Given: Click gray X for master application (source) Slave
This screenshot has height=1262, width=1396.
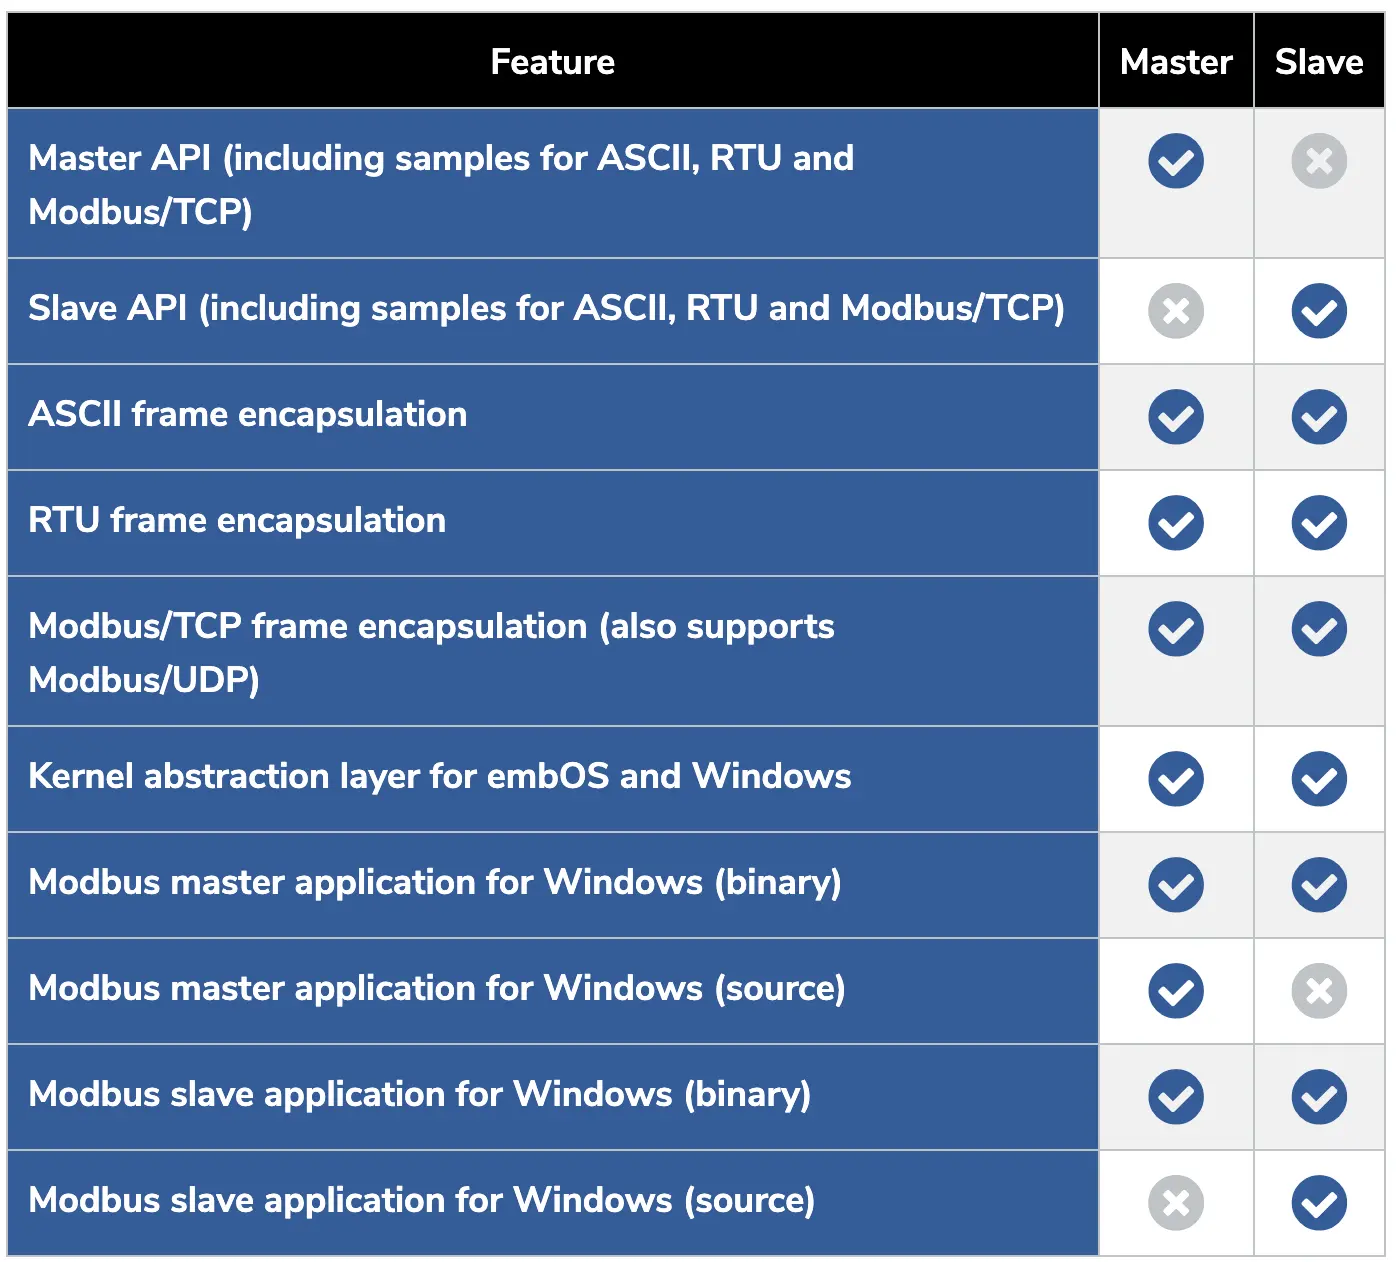Looking at the screenshot, I should coord(1318,991).
